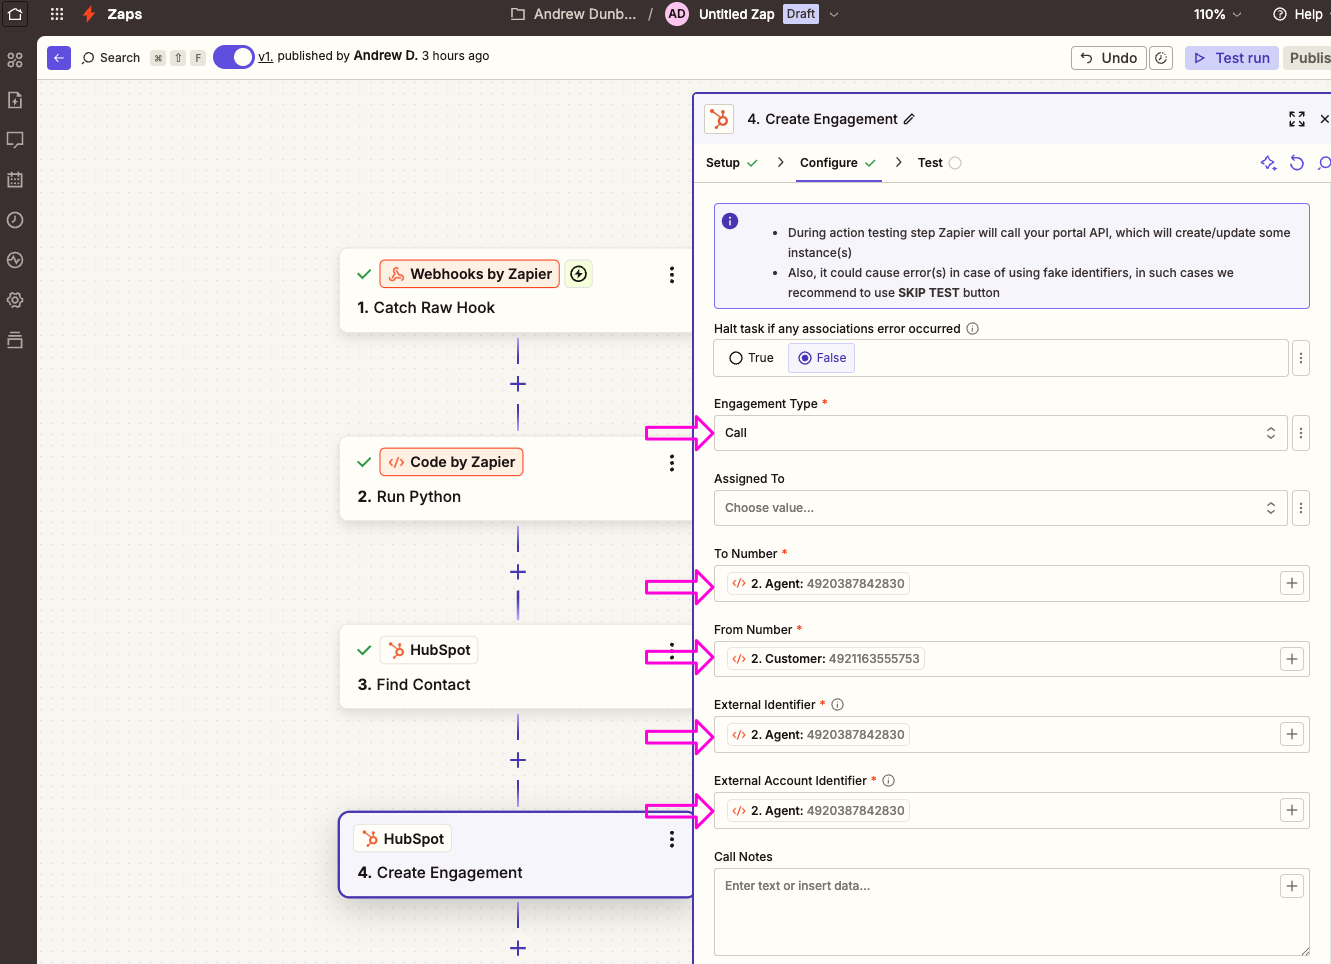Select the True radio option
The image size is (1331, 964).
[x=752, y=358]
